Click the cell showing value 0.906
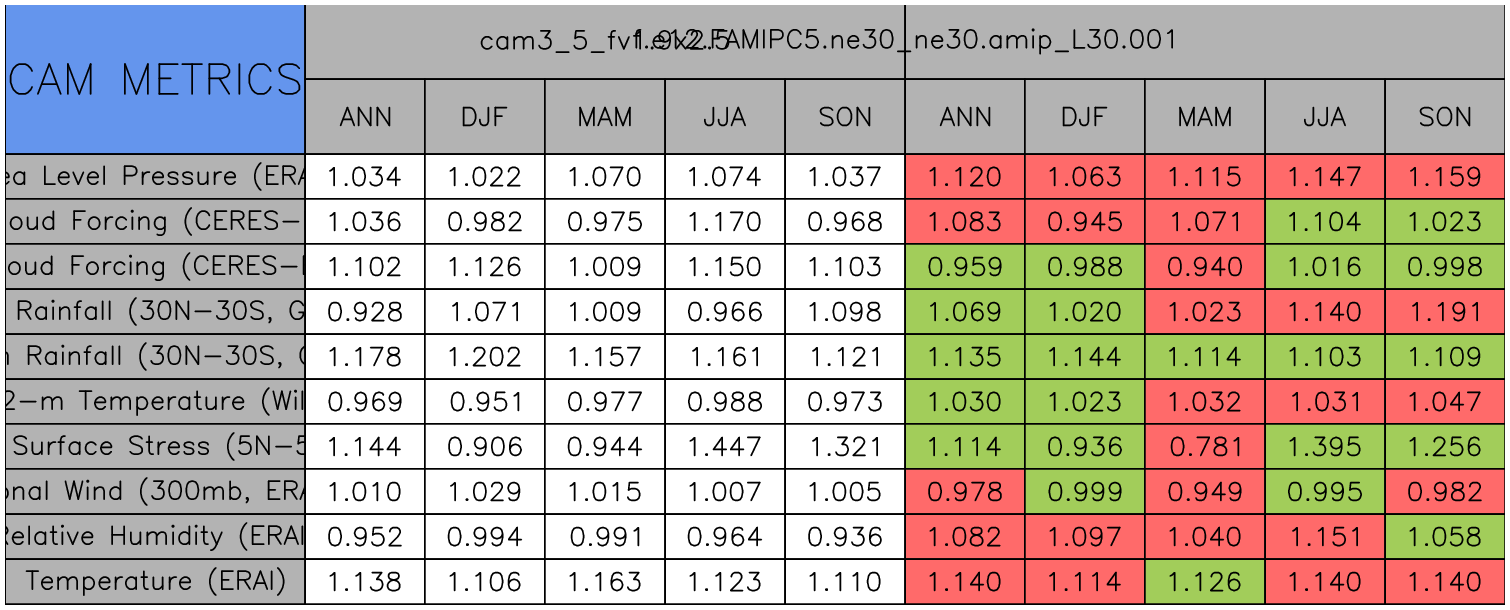This screenshot has width=1510, height=610. click(x=485, y=447)
